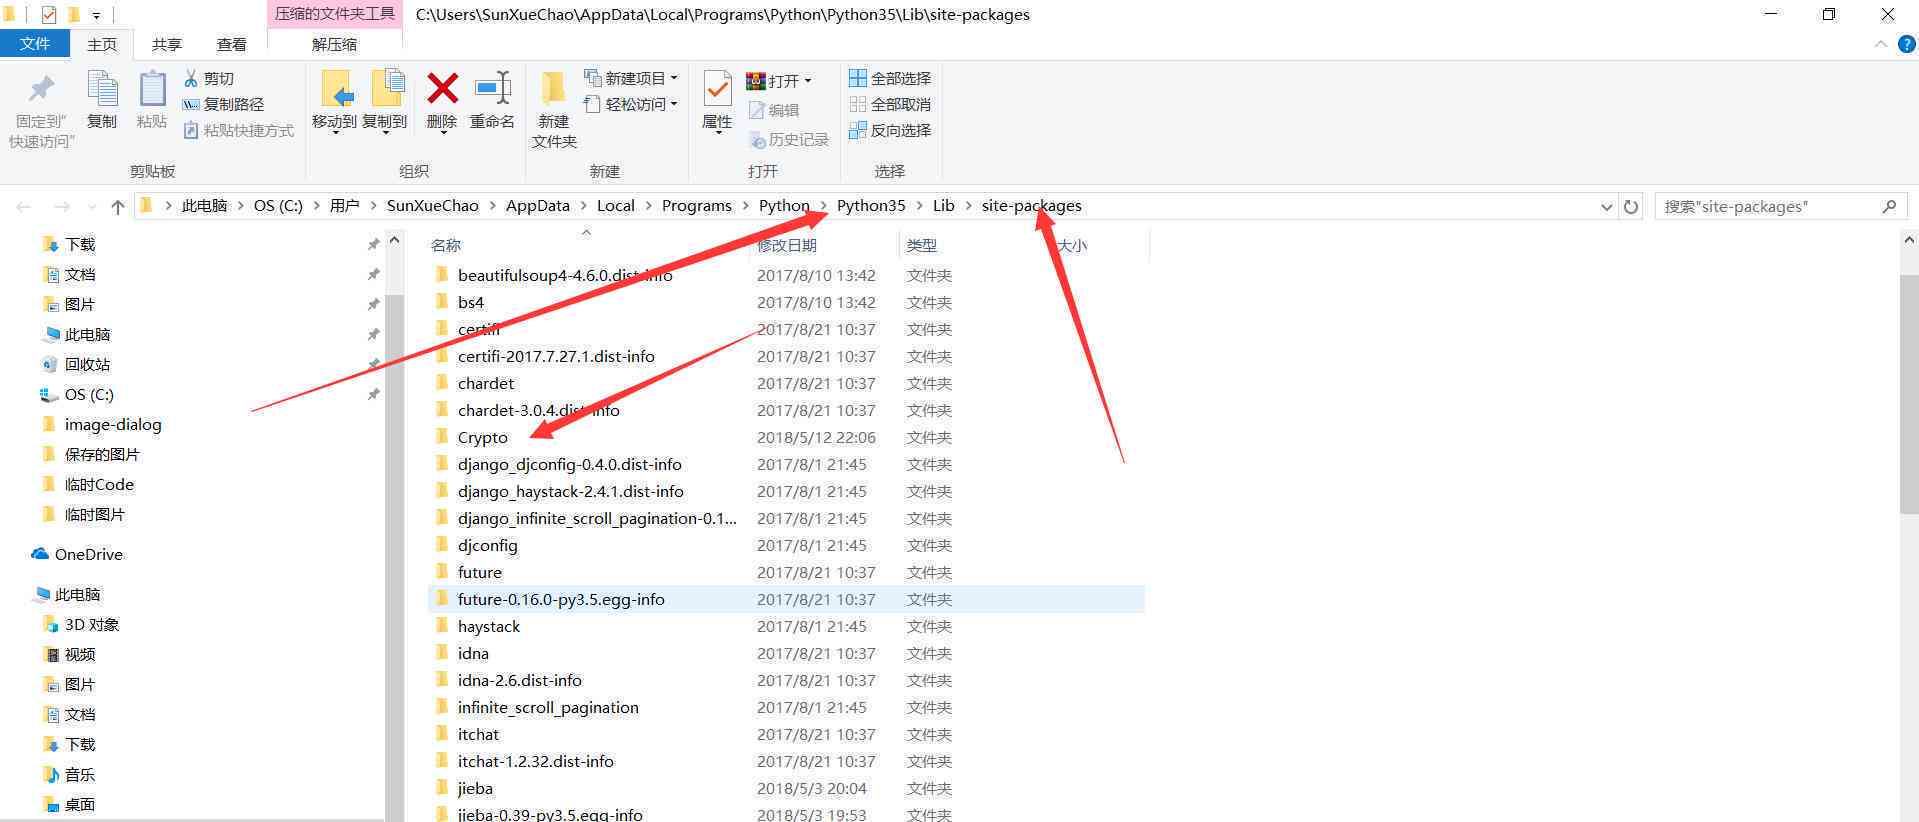Go to Programs in breadcrumb
The image size is (1919, 822).
point(697,206)
